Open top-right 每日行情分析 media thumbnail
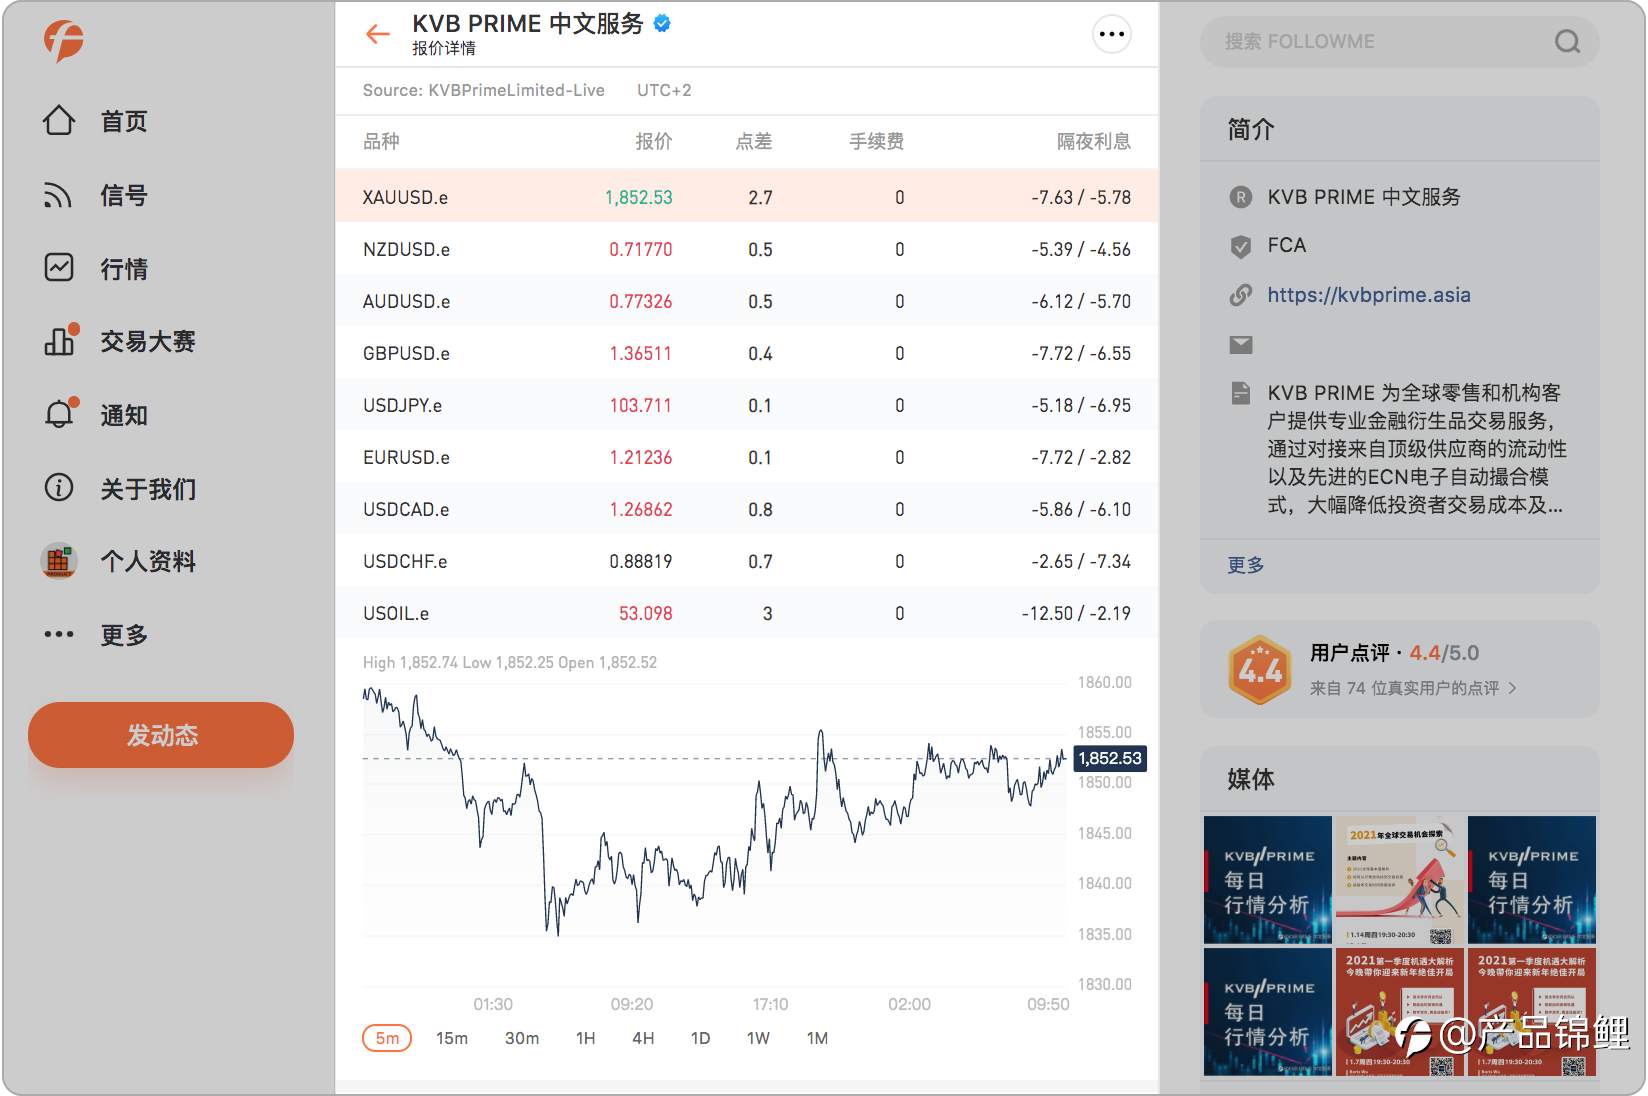Viewport: 1648px width, 1096px height. 1531,880
